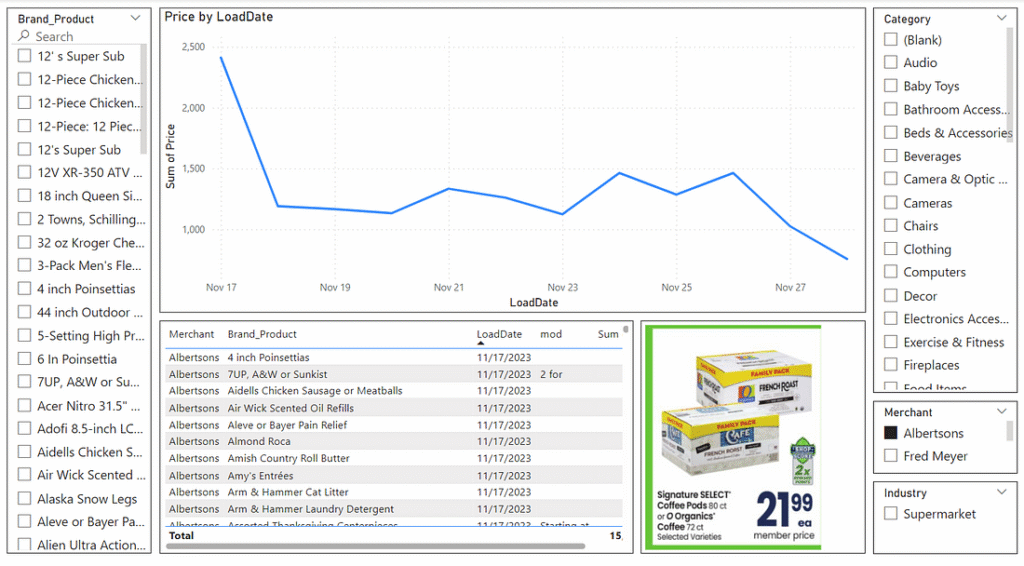The image size is (1024, 566).
Task: Check the 12' s Super Sub checkbox
Action: tap(24, 55)
